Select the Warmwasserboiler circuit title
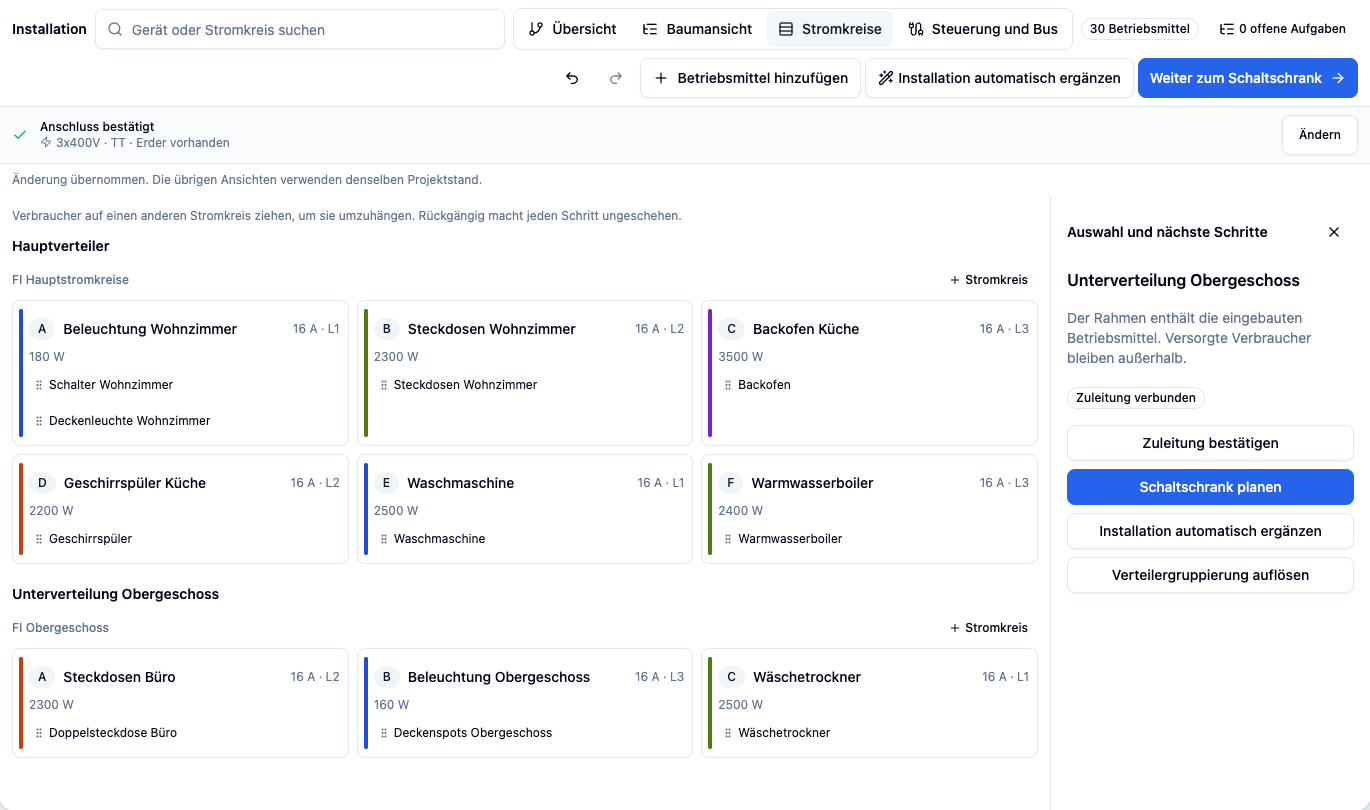The image size is (1370, 810). tap(813, 483)
